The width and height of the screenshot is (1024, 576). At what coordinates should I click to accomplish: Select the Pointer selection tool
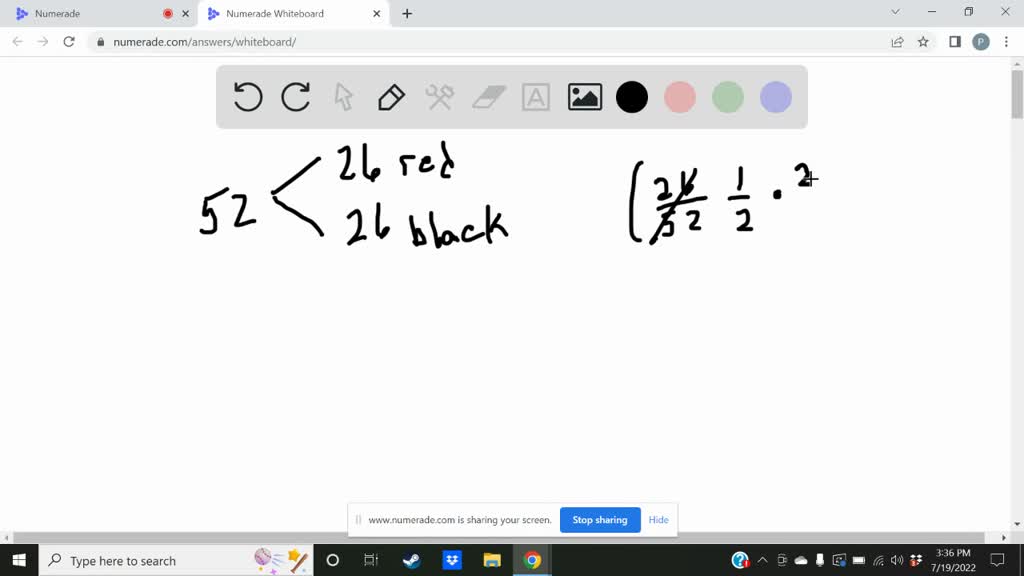[x=343, y=96]
